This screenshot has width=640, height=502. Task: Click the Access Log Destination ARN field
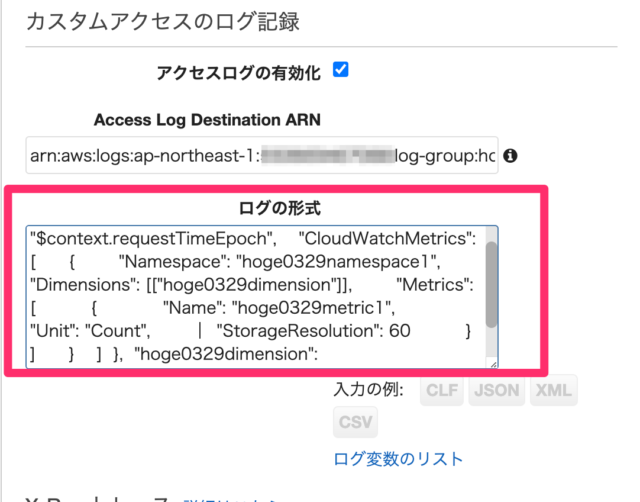click(x=262, y=155)
